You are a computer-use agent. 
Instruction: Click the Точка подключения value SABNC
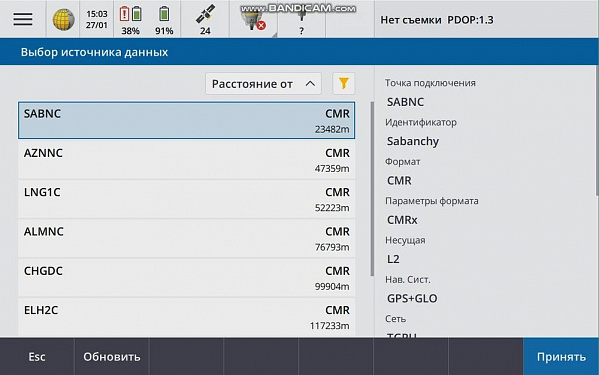405,102
